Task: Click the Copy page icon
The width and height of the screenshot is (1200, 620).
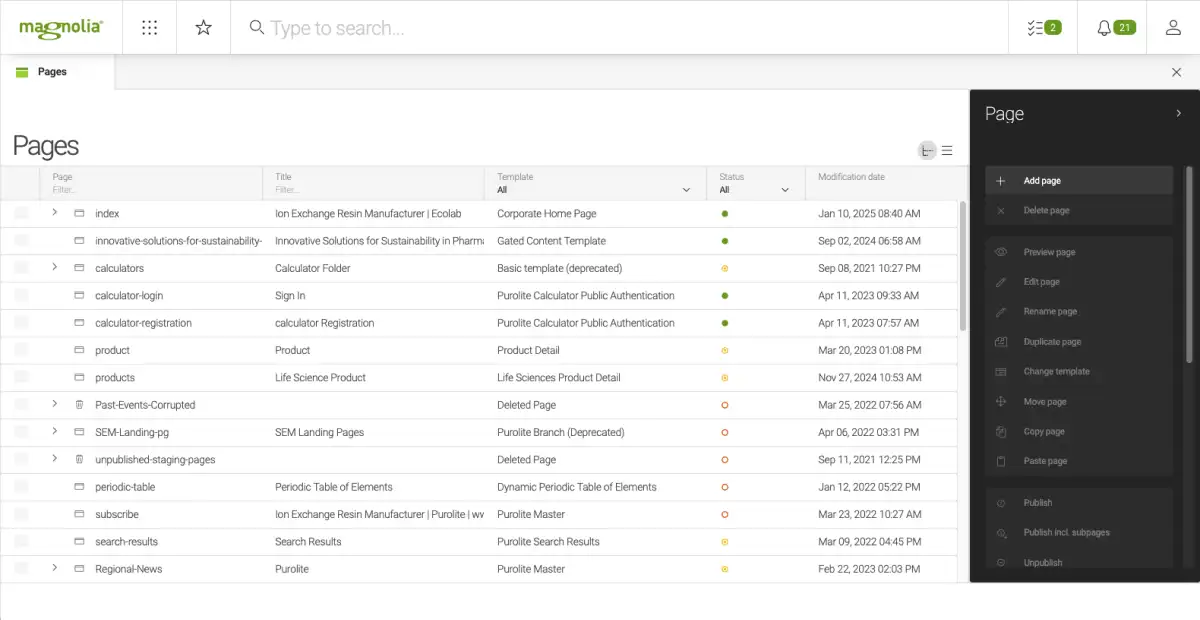Action: pos(1001,432)
